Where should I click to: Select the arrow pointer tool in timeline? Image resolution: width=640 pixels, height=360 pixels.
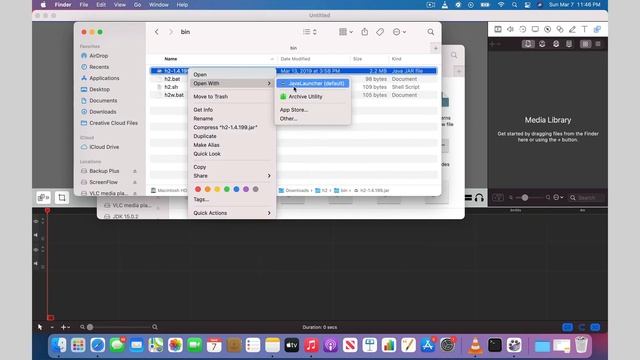[x=40, y=327]
